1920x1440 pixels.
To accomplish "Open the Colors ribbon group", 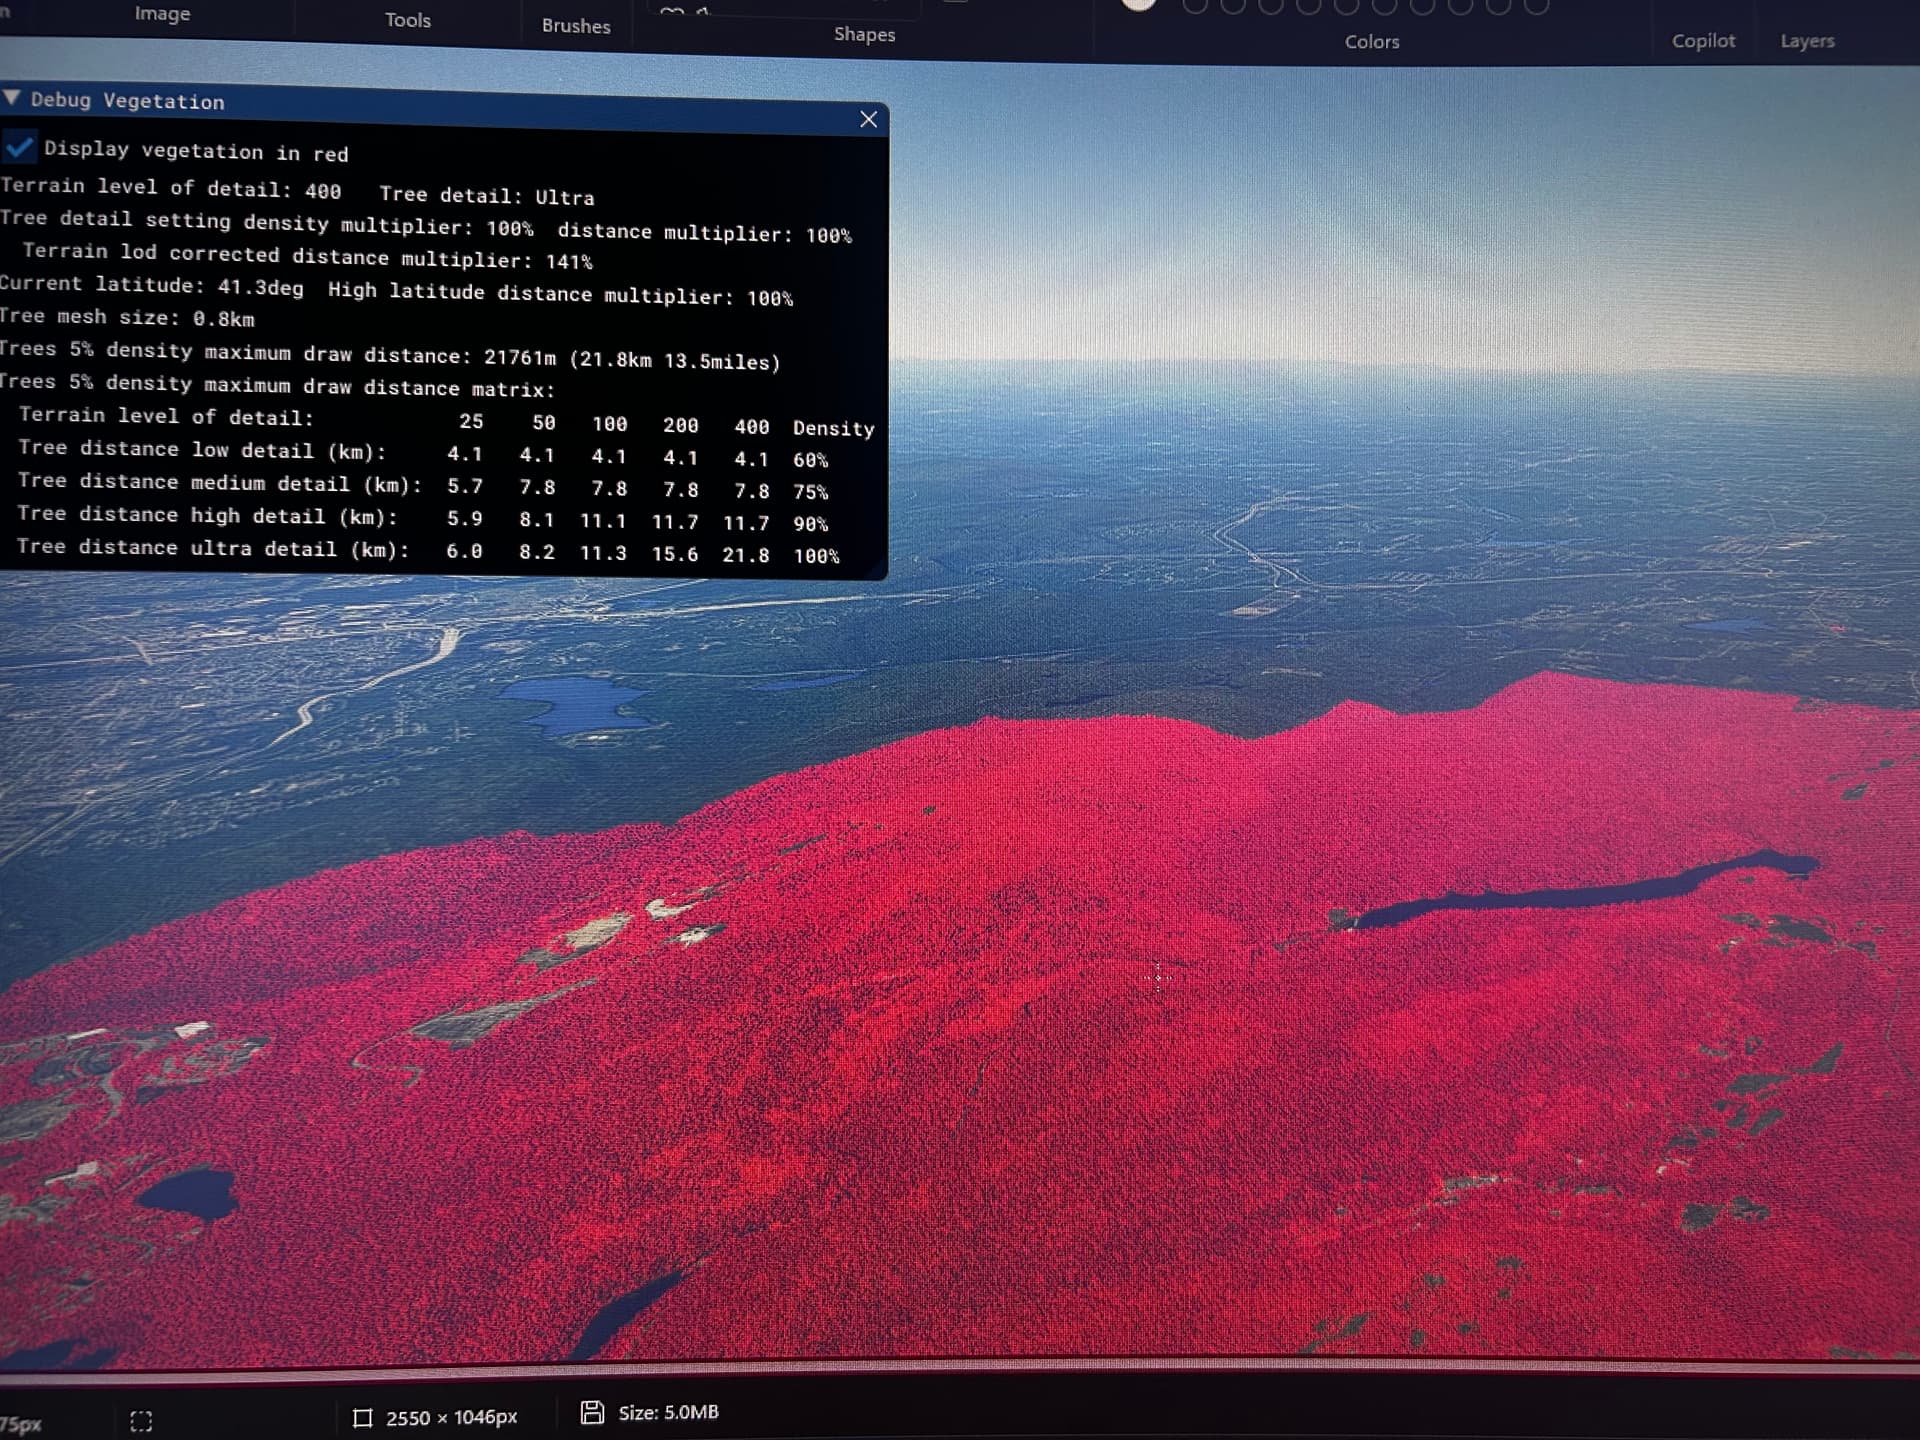I will (1372, 41).
